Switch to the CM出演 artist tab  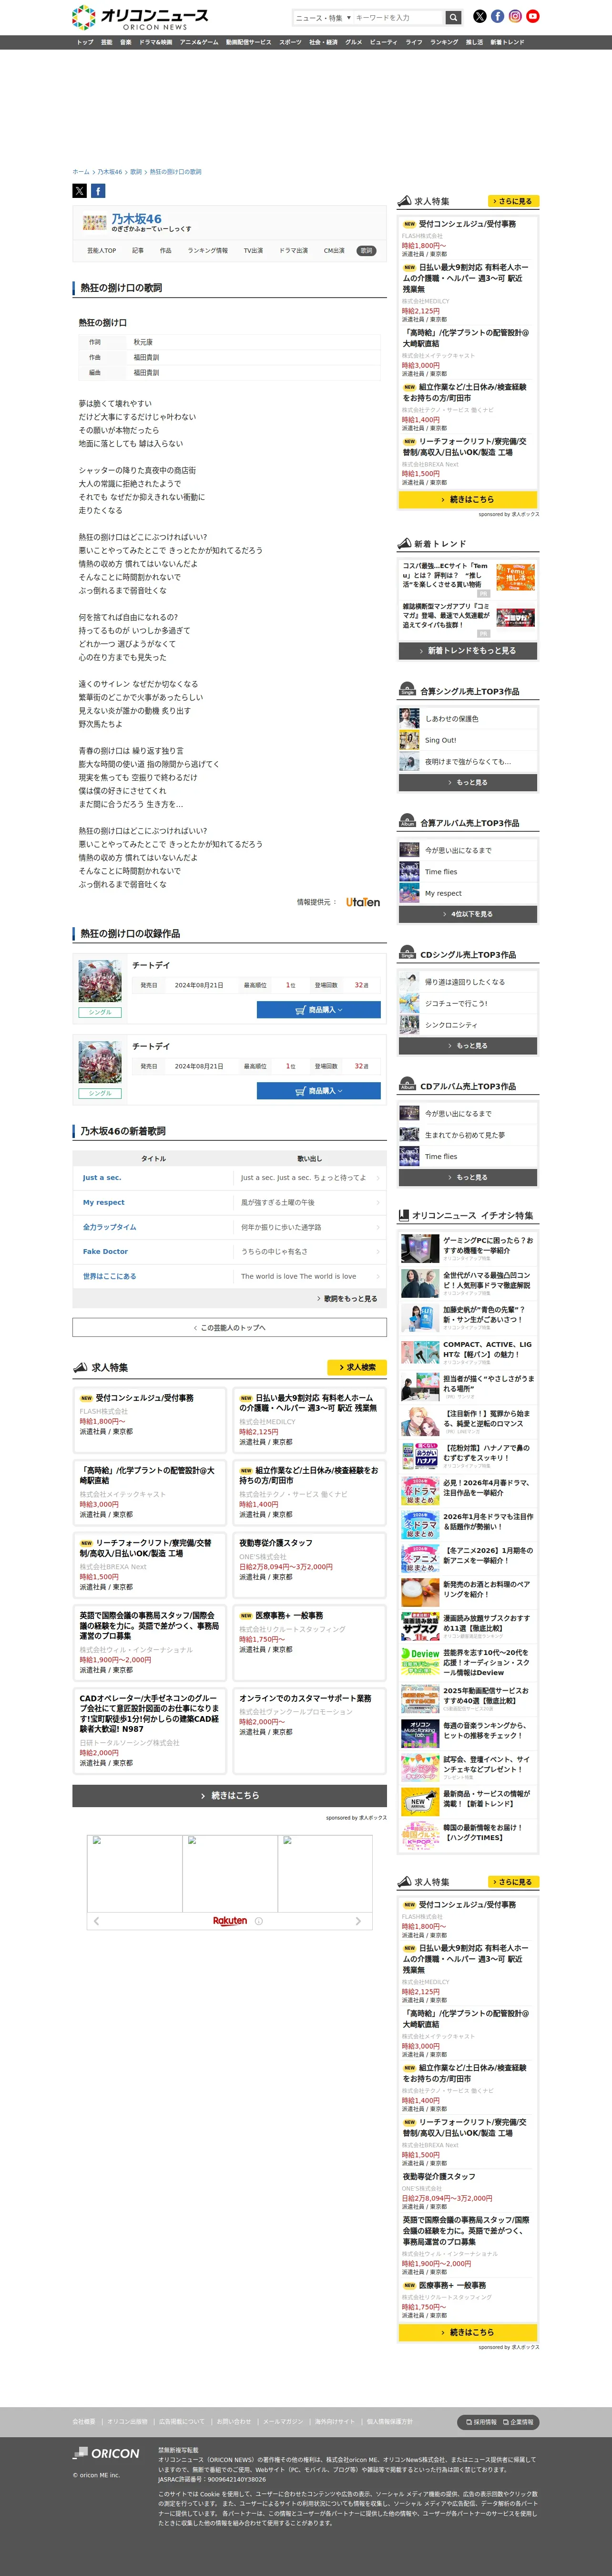point(334,251)
